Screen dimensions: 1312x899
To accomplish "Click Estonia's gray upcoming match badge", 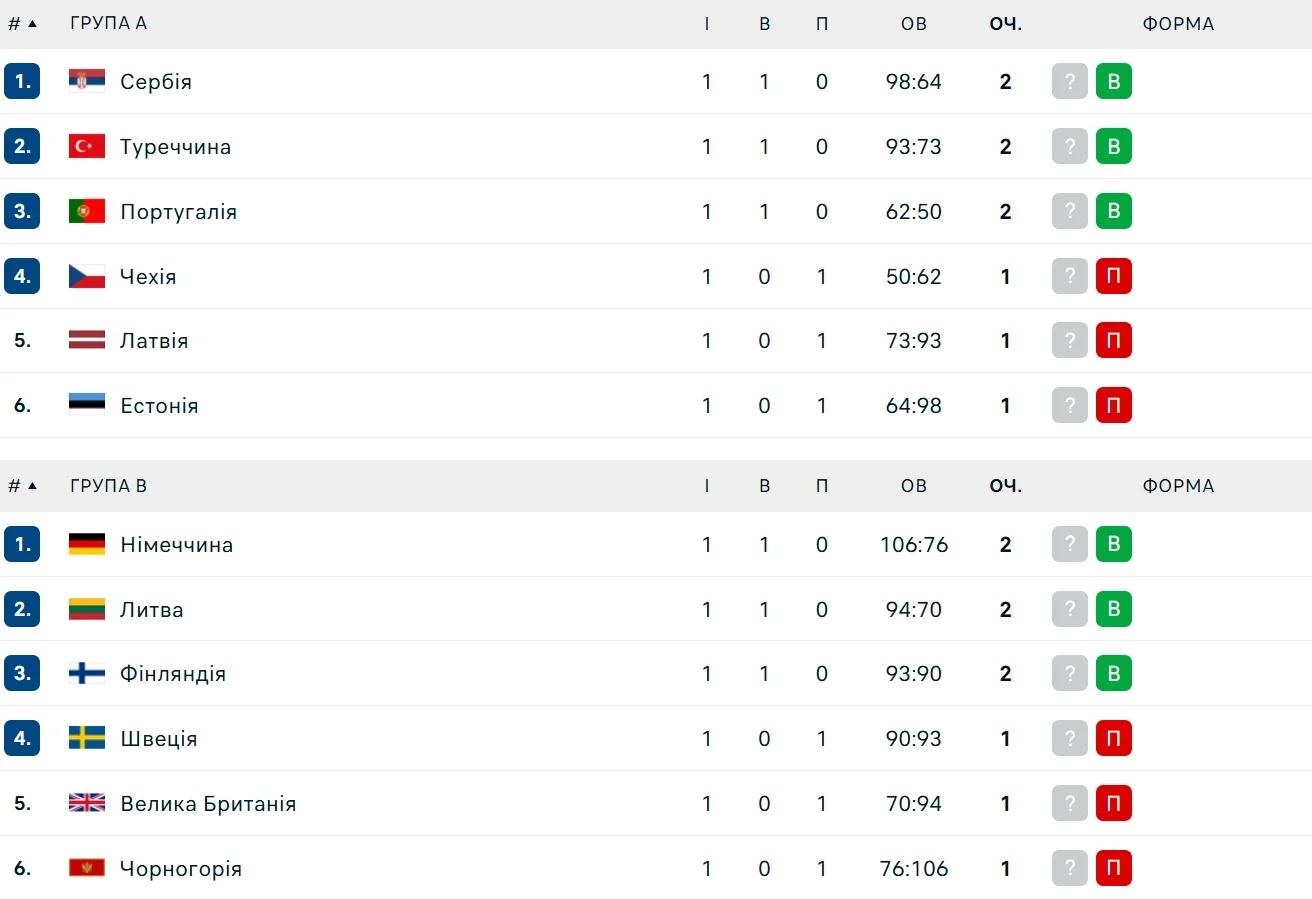I will point(1069,405).
